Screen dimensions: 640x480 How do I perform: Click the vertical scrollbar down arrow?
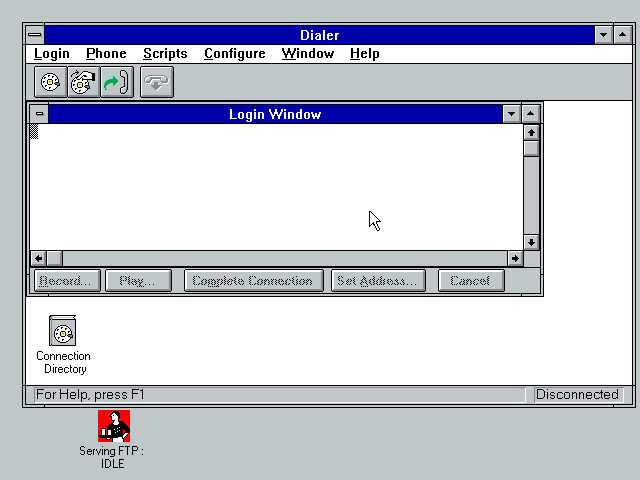point(531,242)
